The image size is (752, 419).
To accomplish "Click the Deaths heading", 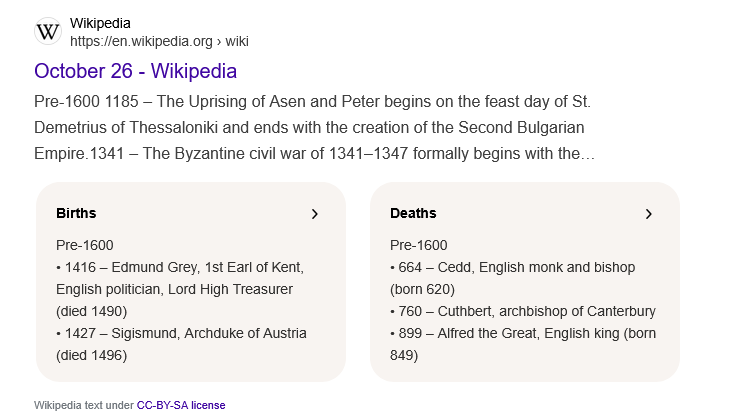I will (x=413, y=213).
